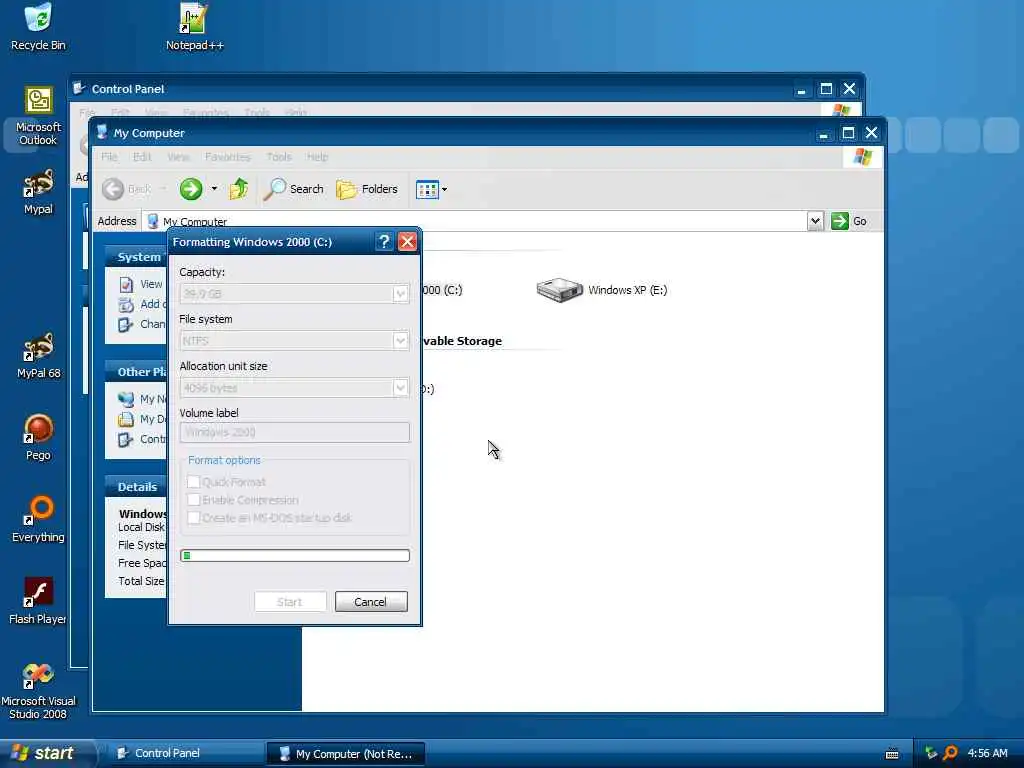
Task: Click the orange search tray icon
Action: [950, 753]
